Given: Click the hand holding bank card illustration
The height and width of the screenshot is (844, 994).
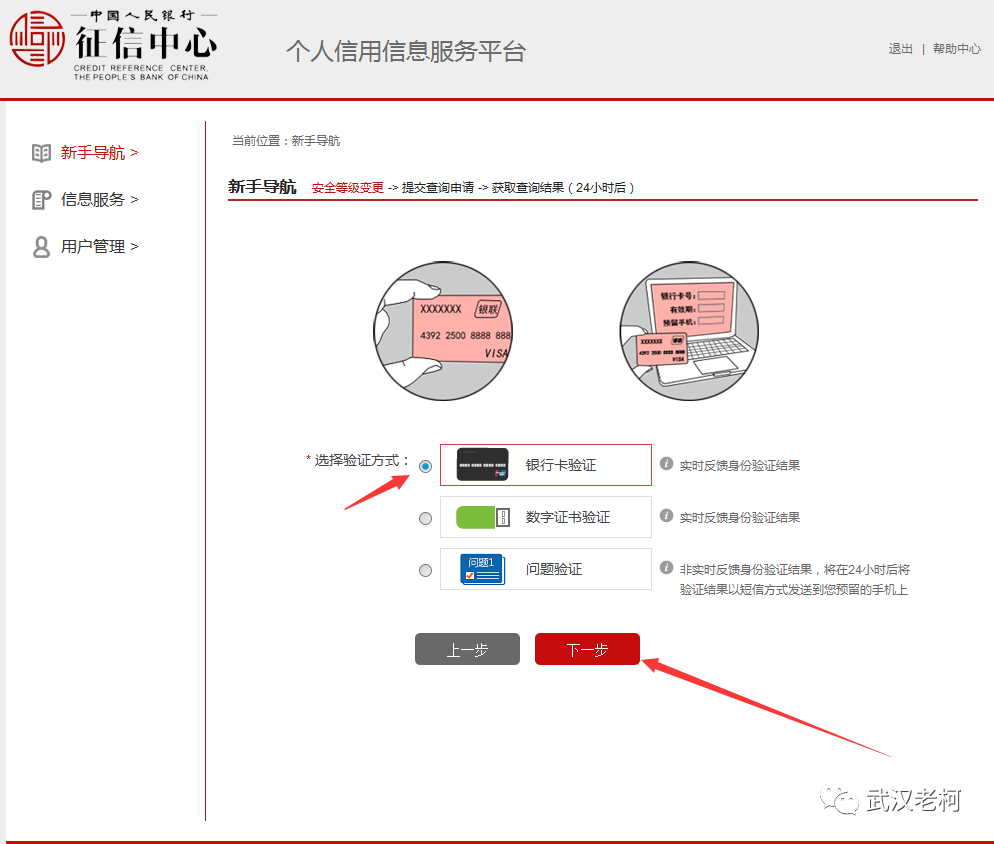Looking at the screenshot, I should [x=443, y=331].
